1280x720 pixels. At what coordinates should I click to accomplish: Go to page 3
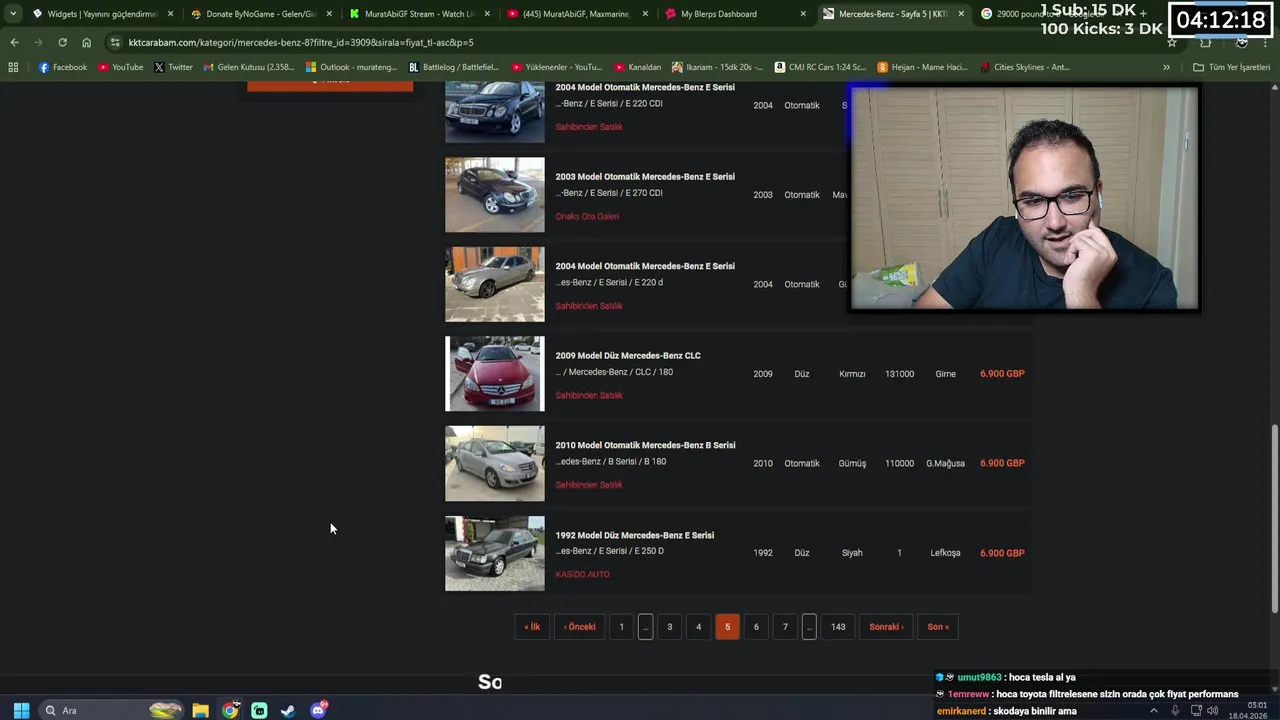point(670,627)
